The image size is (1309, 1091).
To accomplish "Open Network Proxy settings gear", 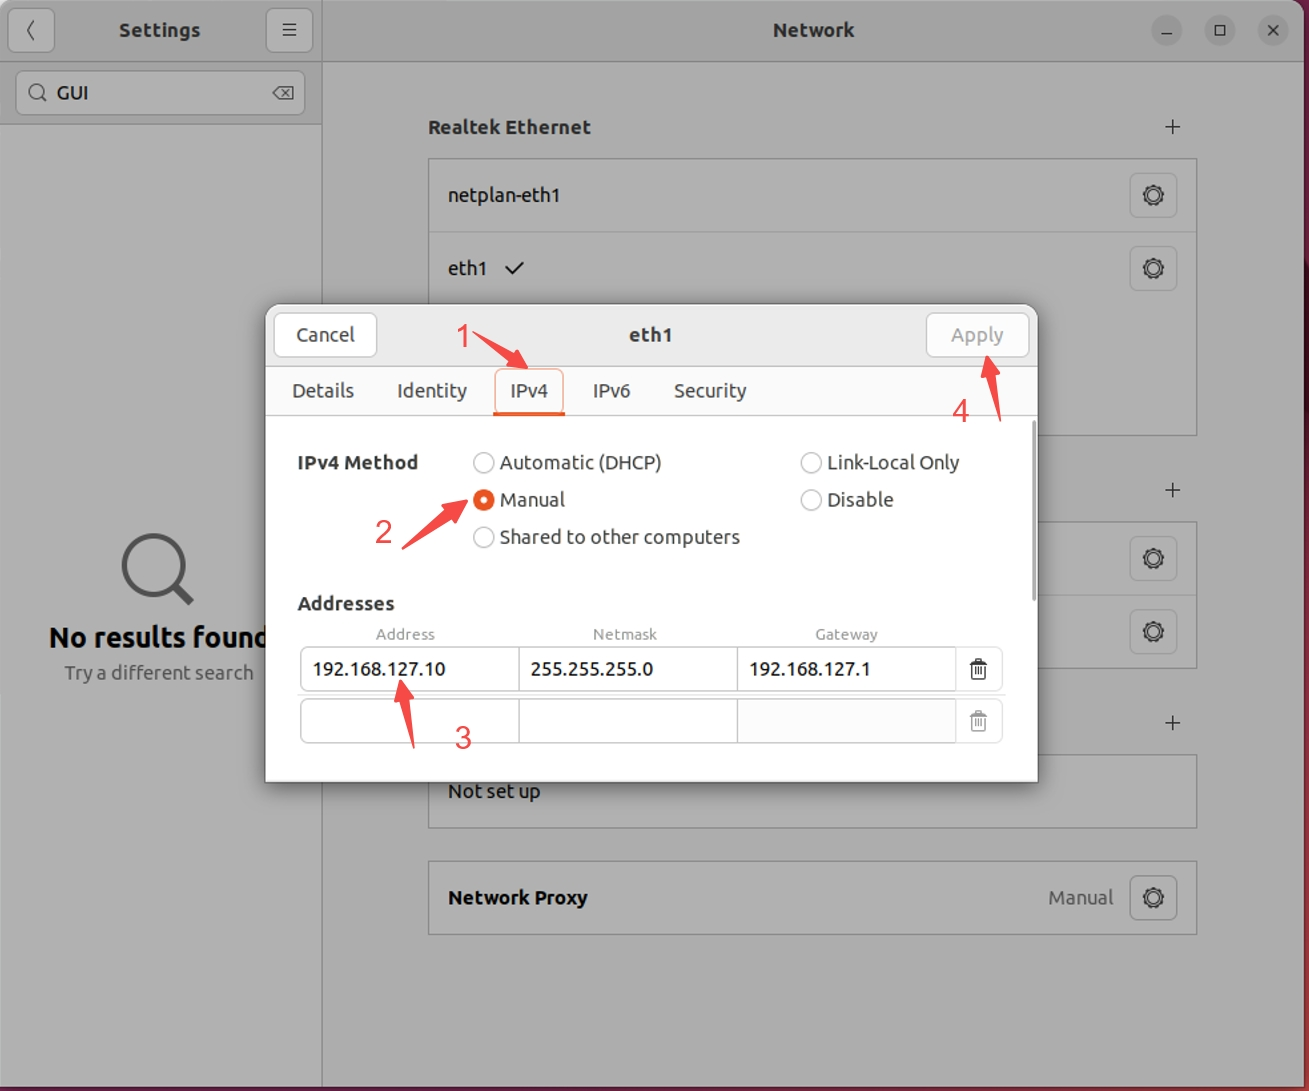I will point(1153,898).
